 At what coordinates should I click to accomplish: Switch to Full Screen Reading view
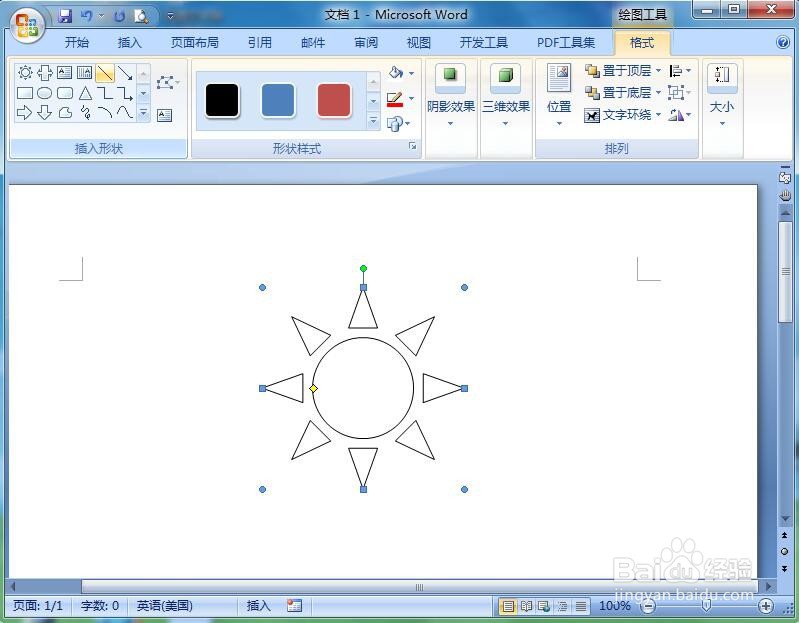(x=526, y=606)
